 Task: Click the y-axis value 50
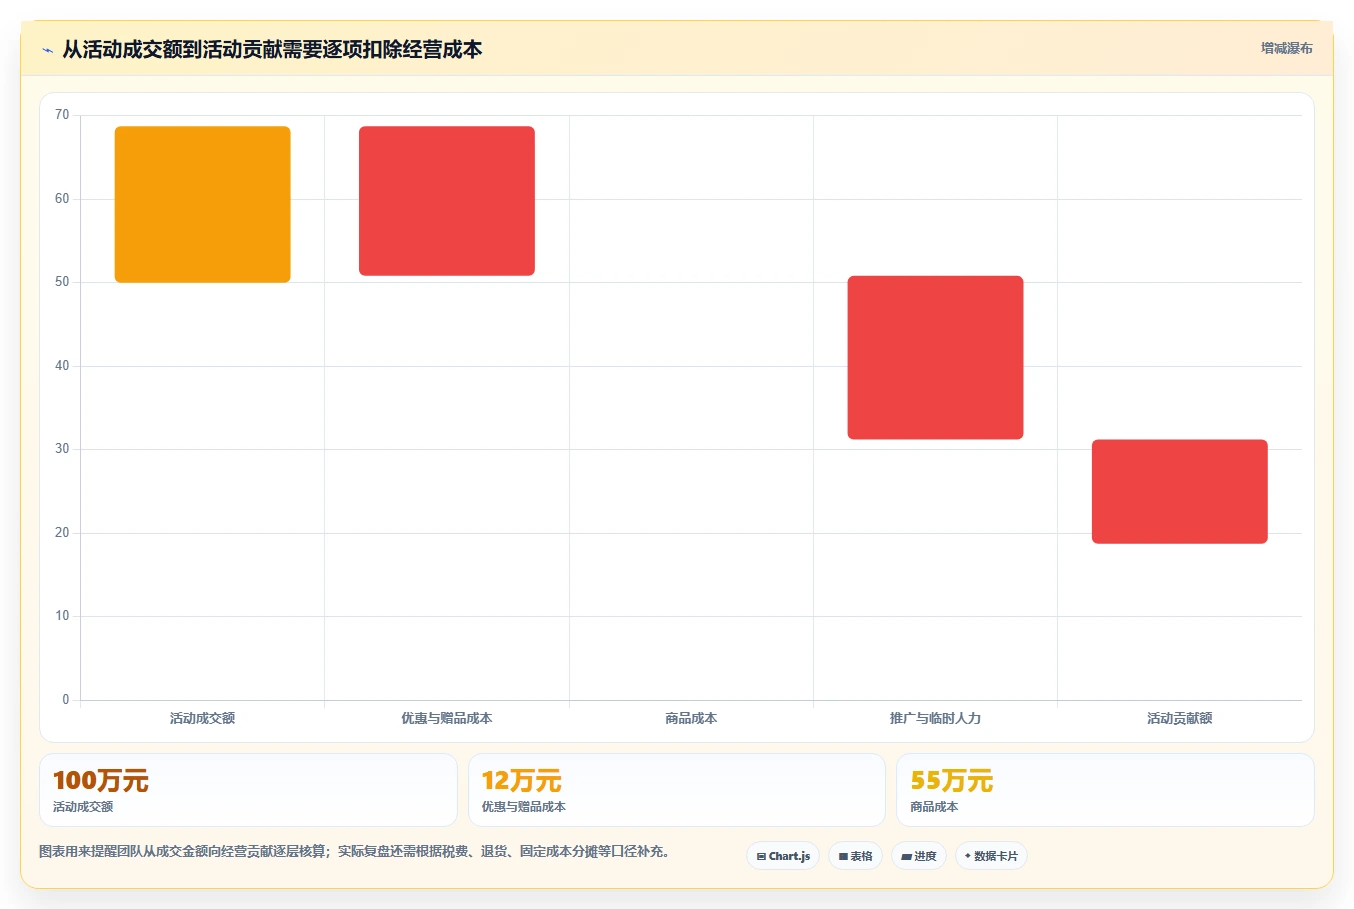[62, 282]
